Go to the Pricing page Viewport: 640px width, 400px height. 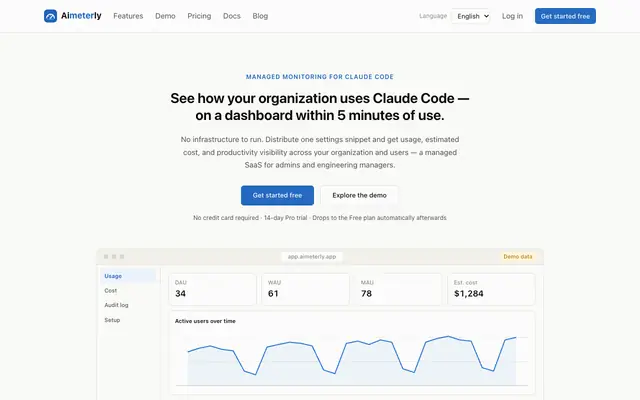(x=199, y=16)
